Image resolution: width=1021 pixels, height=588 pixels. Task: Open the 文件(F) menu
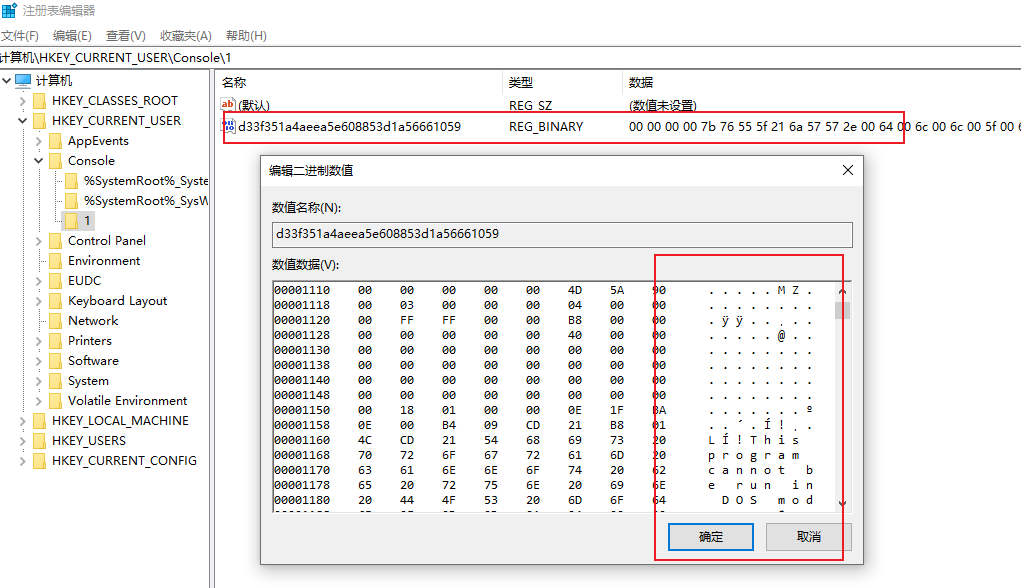[19, 36]
